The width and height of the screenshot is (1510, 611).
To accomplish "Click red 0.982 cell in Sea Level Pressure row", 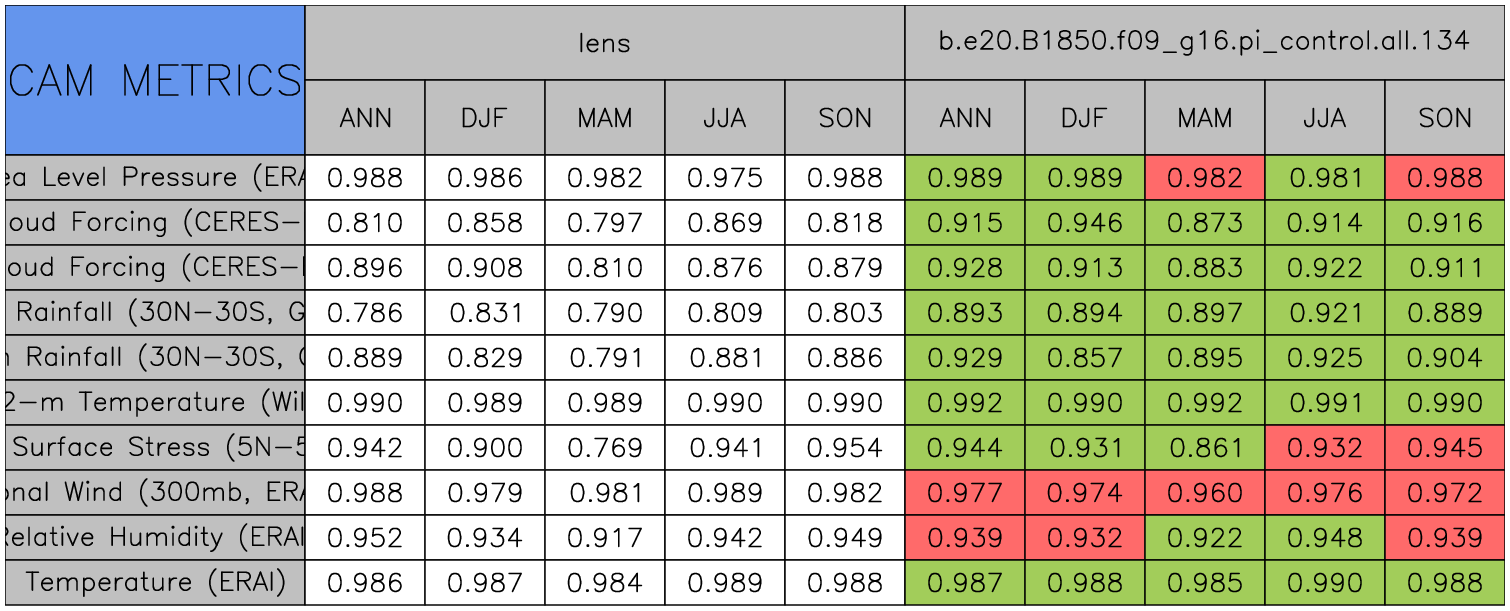I will pyautogui.click(x=1205, y=178).
